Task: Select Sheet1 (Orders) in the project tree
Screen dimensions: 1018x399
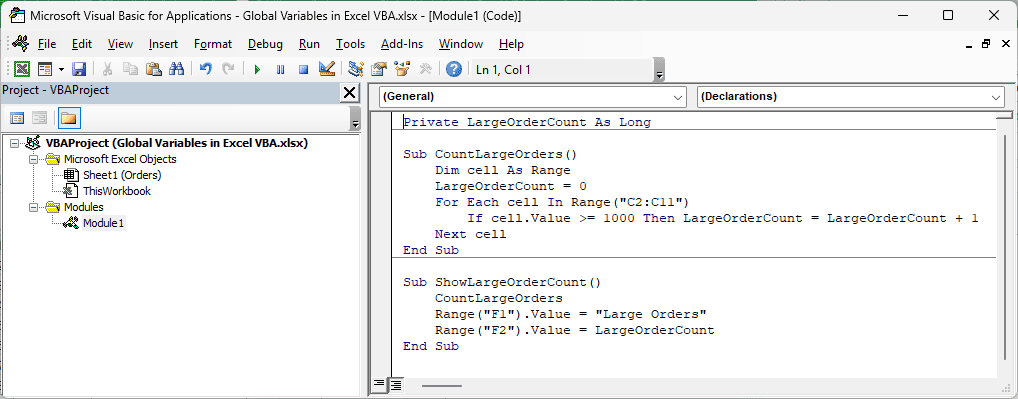Action: [122, 175]
